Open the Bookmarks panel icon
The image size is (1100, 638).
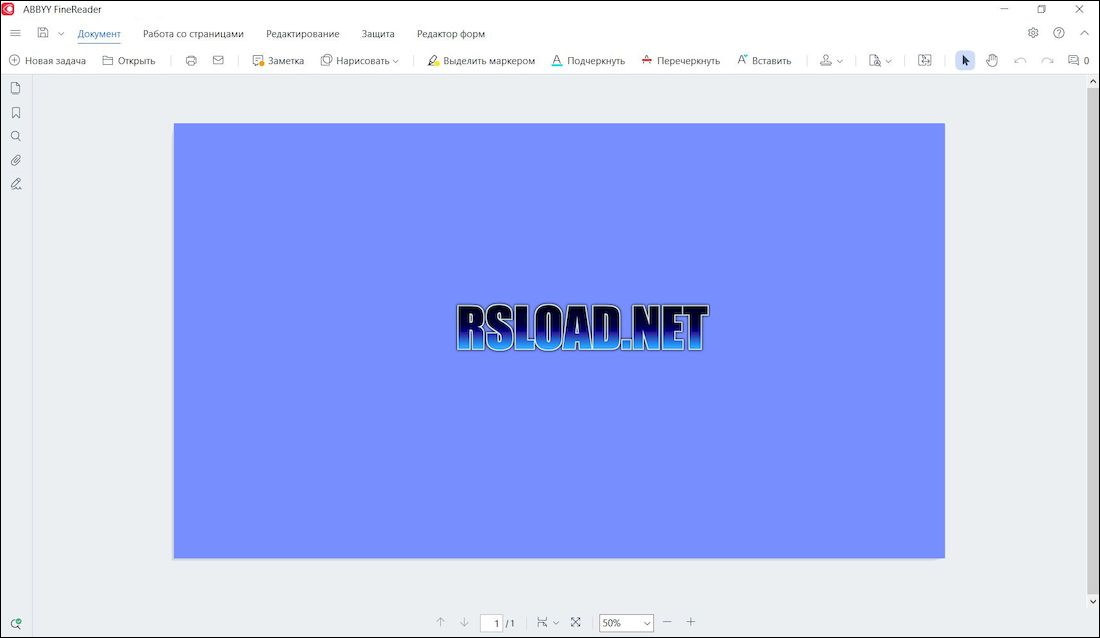coord(15,112)
